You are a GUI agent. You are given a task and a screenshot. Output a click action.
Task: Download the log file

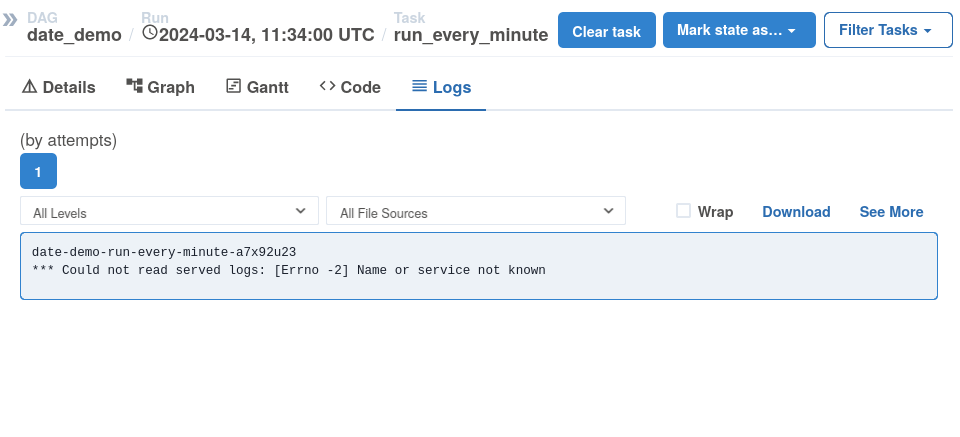[796, 212]
